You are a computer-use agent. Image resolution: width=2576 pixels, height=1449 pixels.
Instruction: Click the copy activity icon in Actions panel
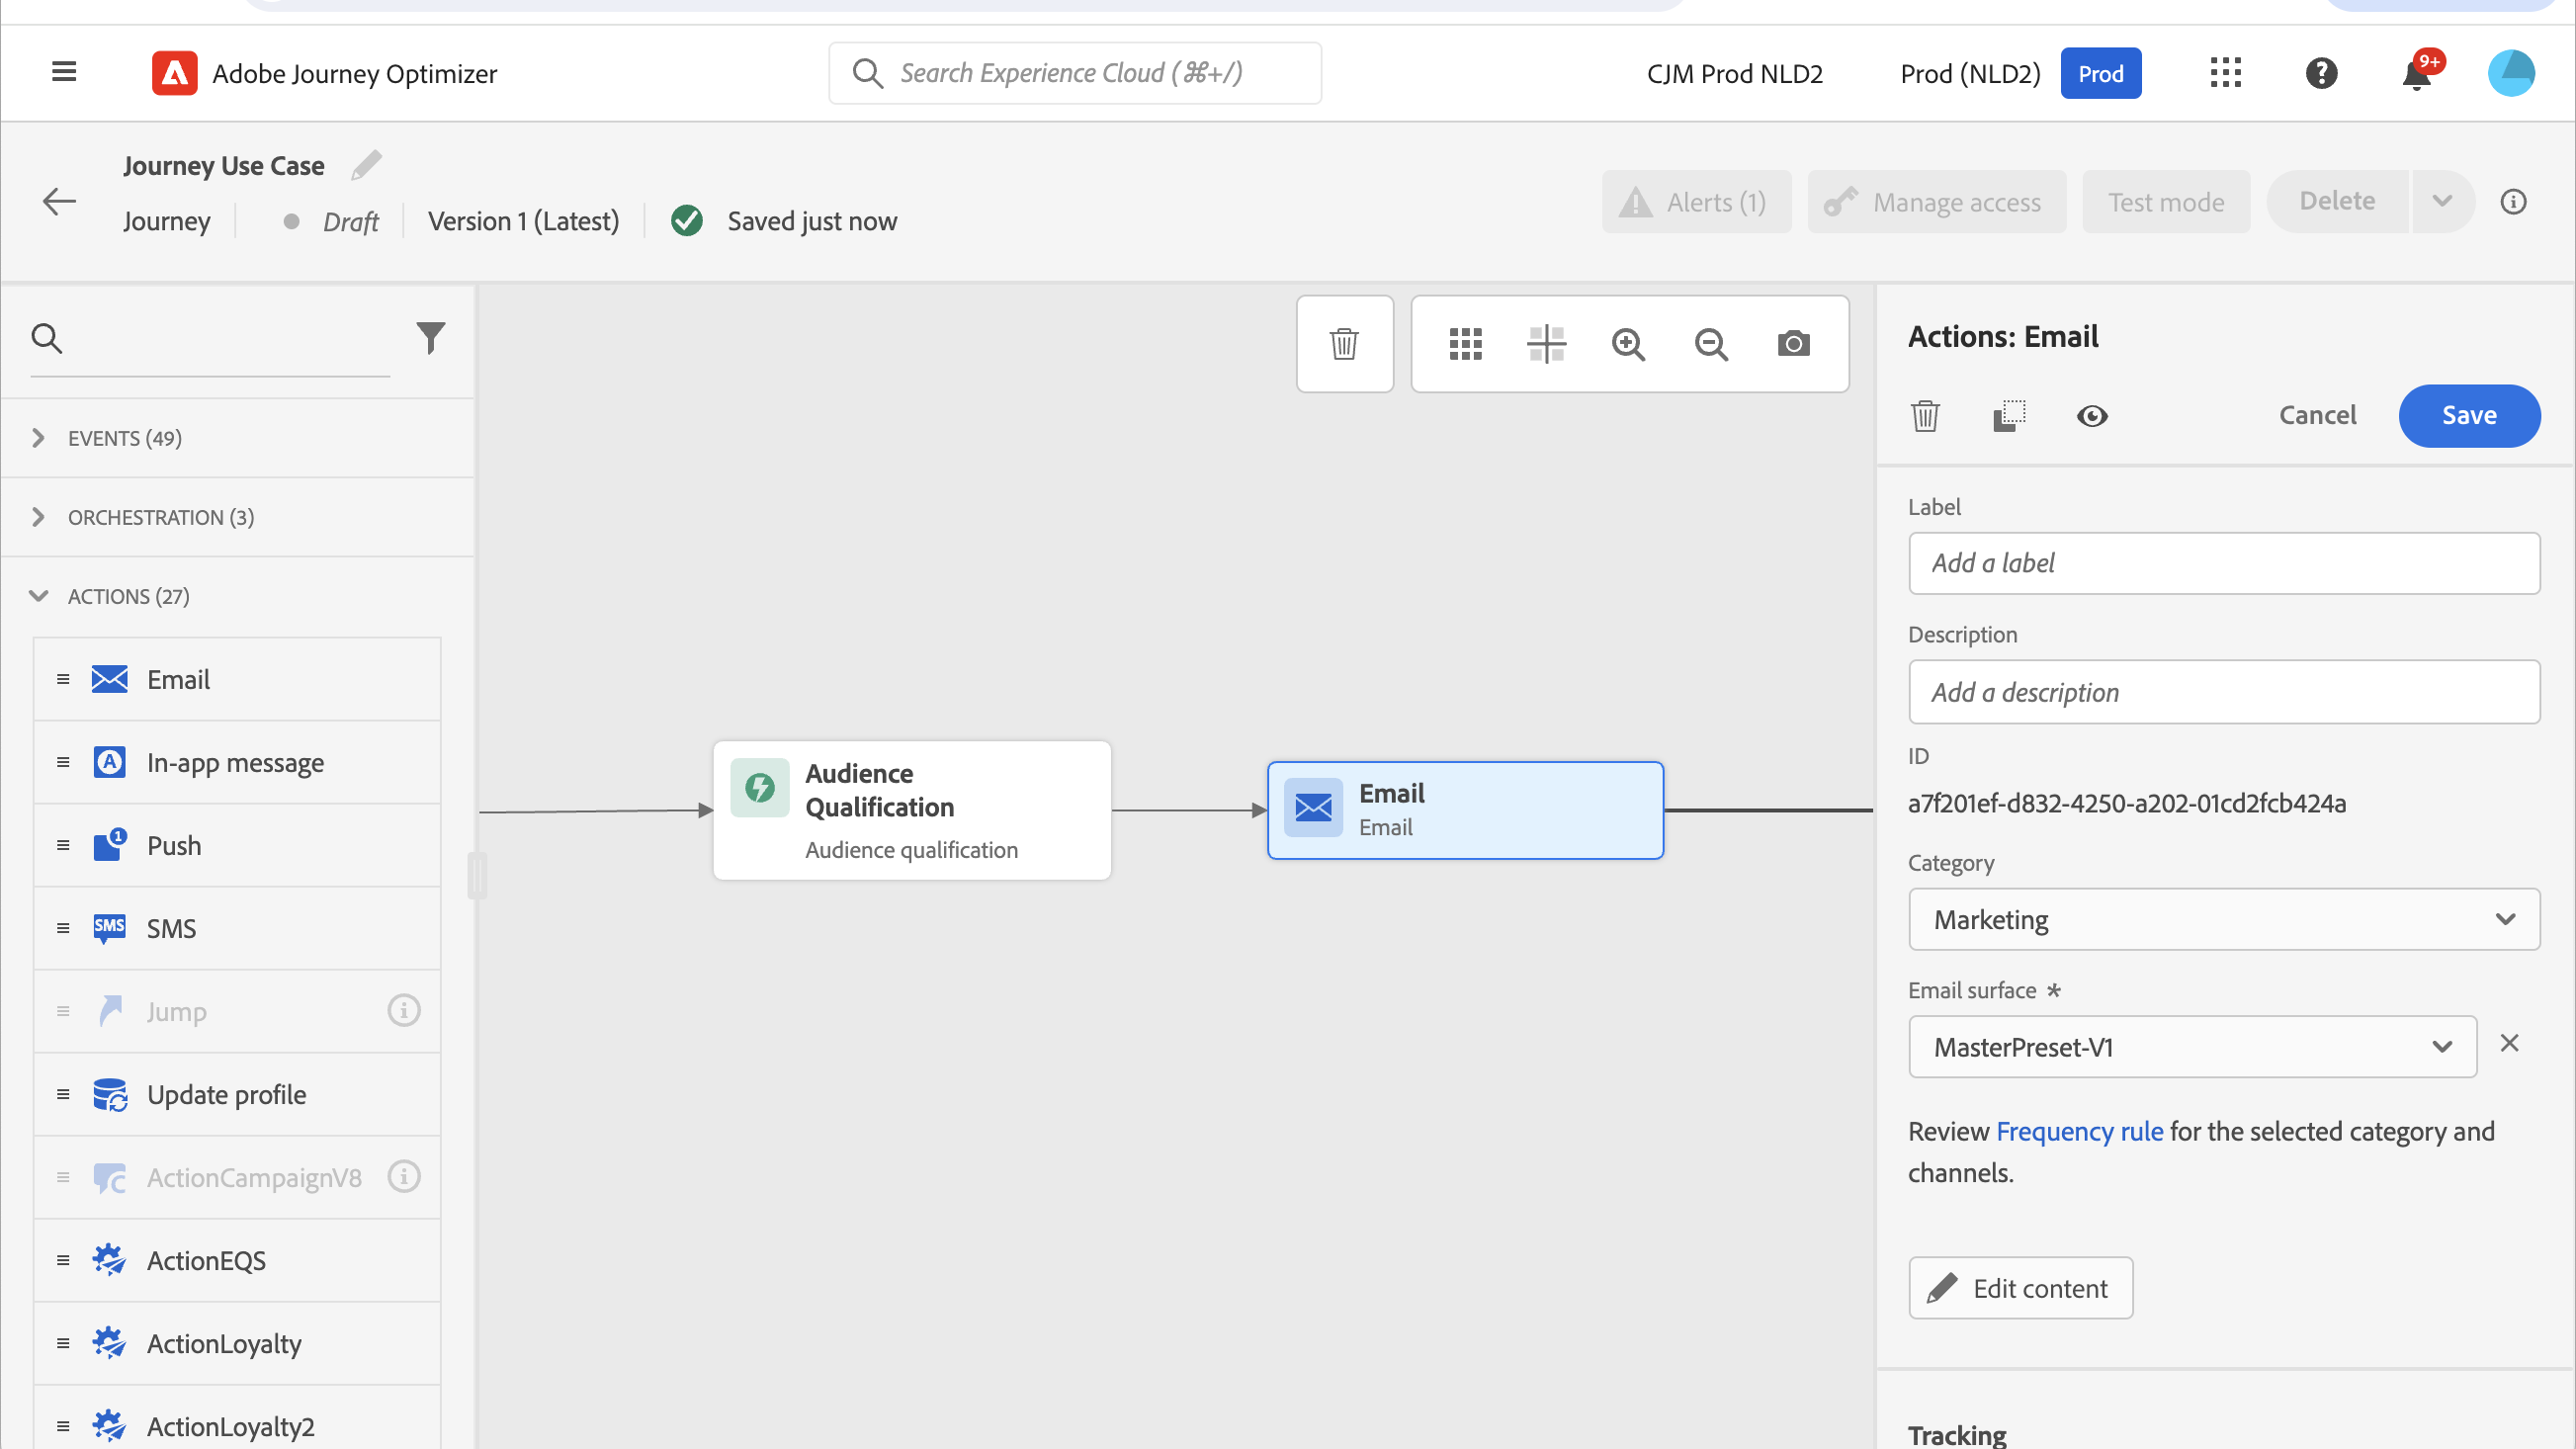click(2008, 416)
